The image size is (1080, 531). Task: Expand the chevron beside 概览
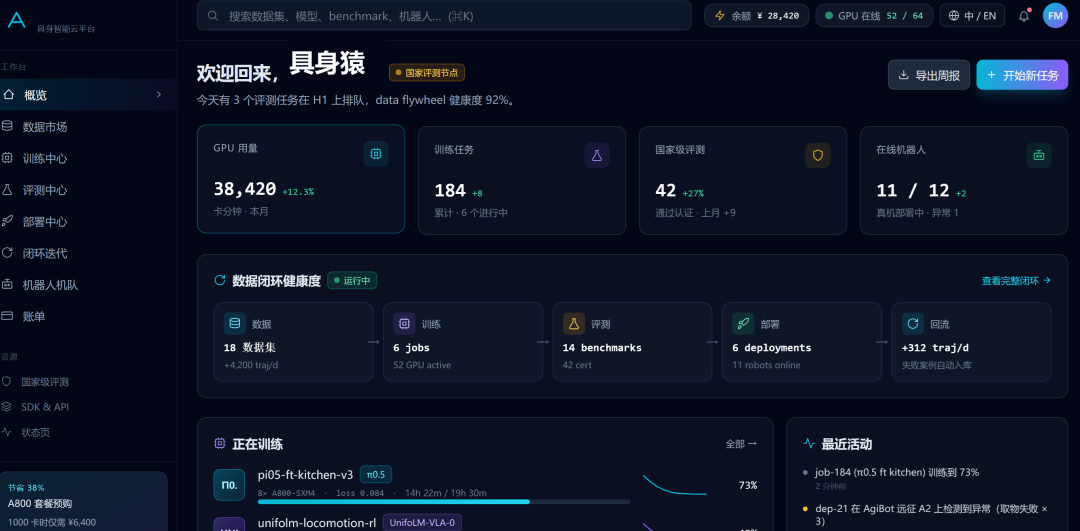pyautogui.click(x=159, y=95)
